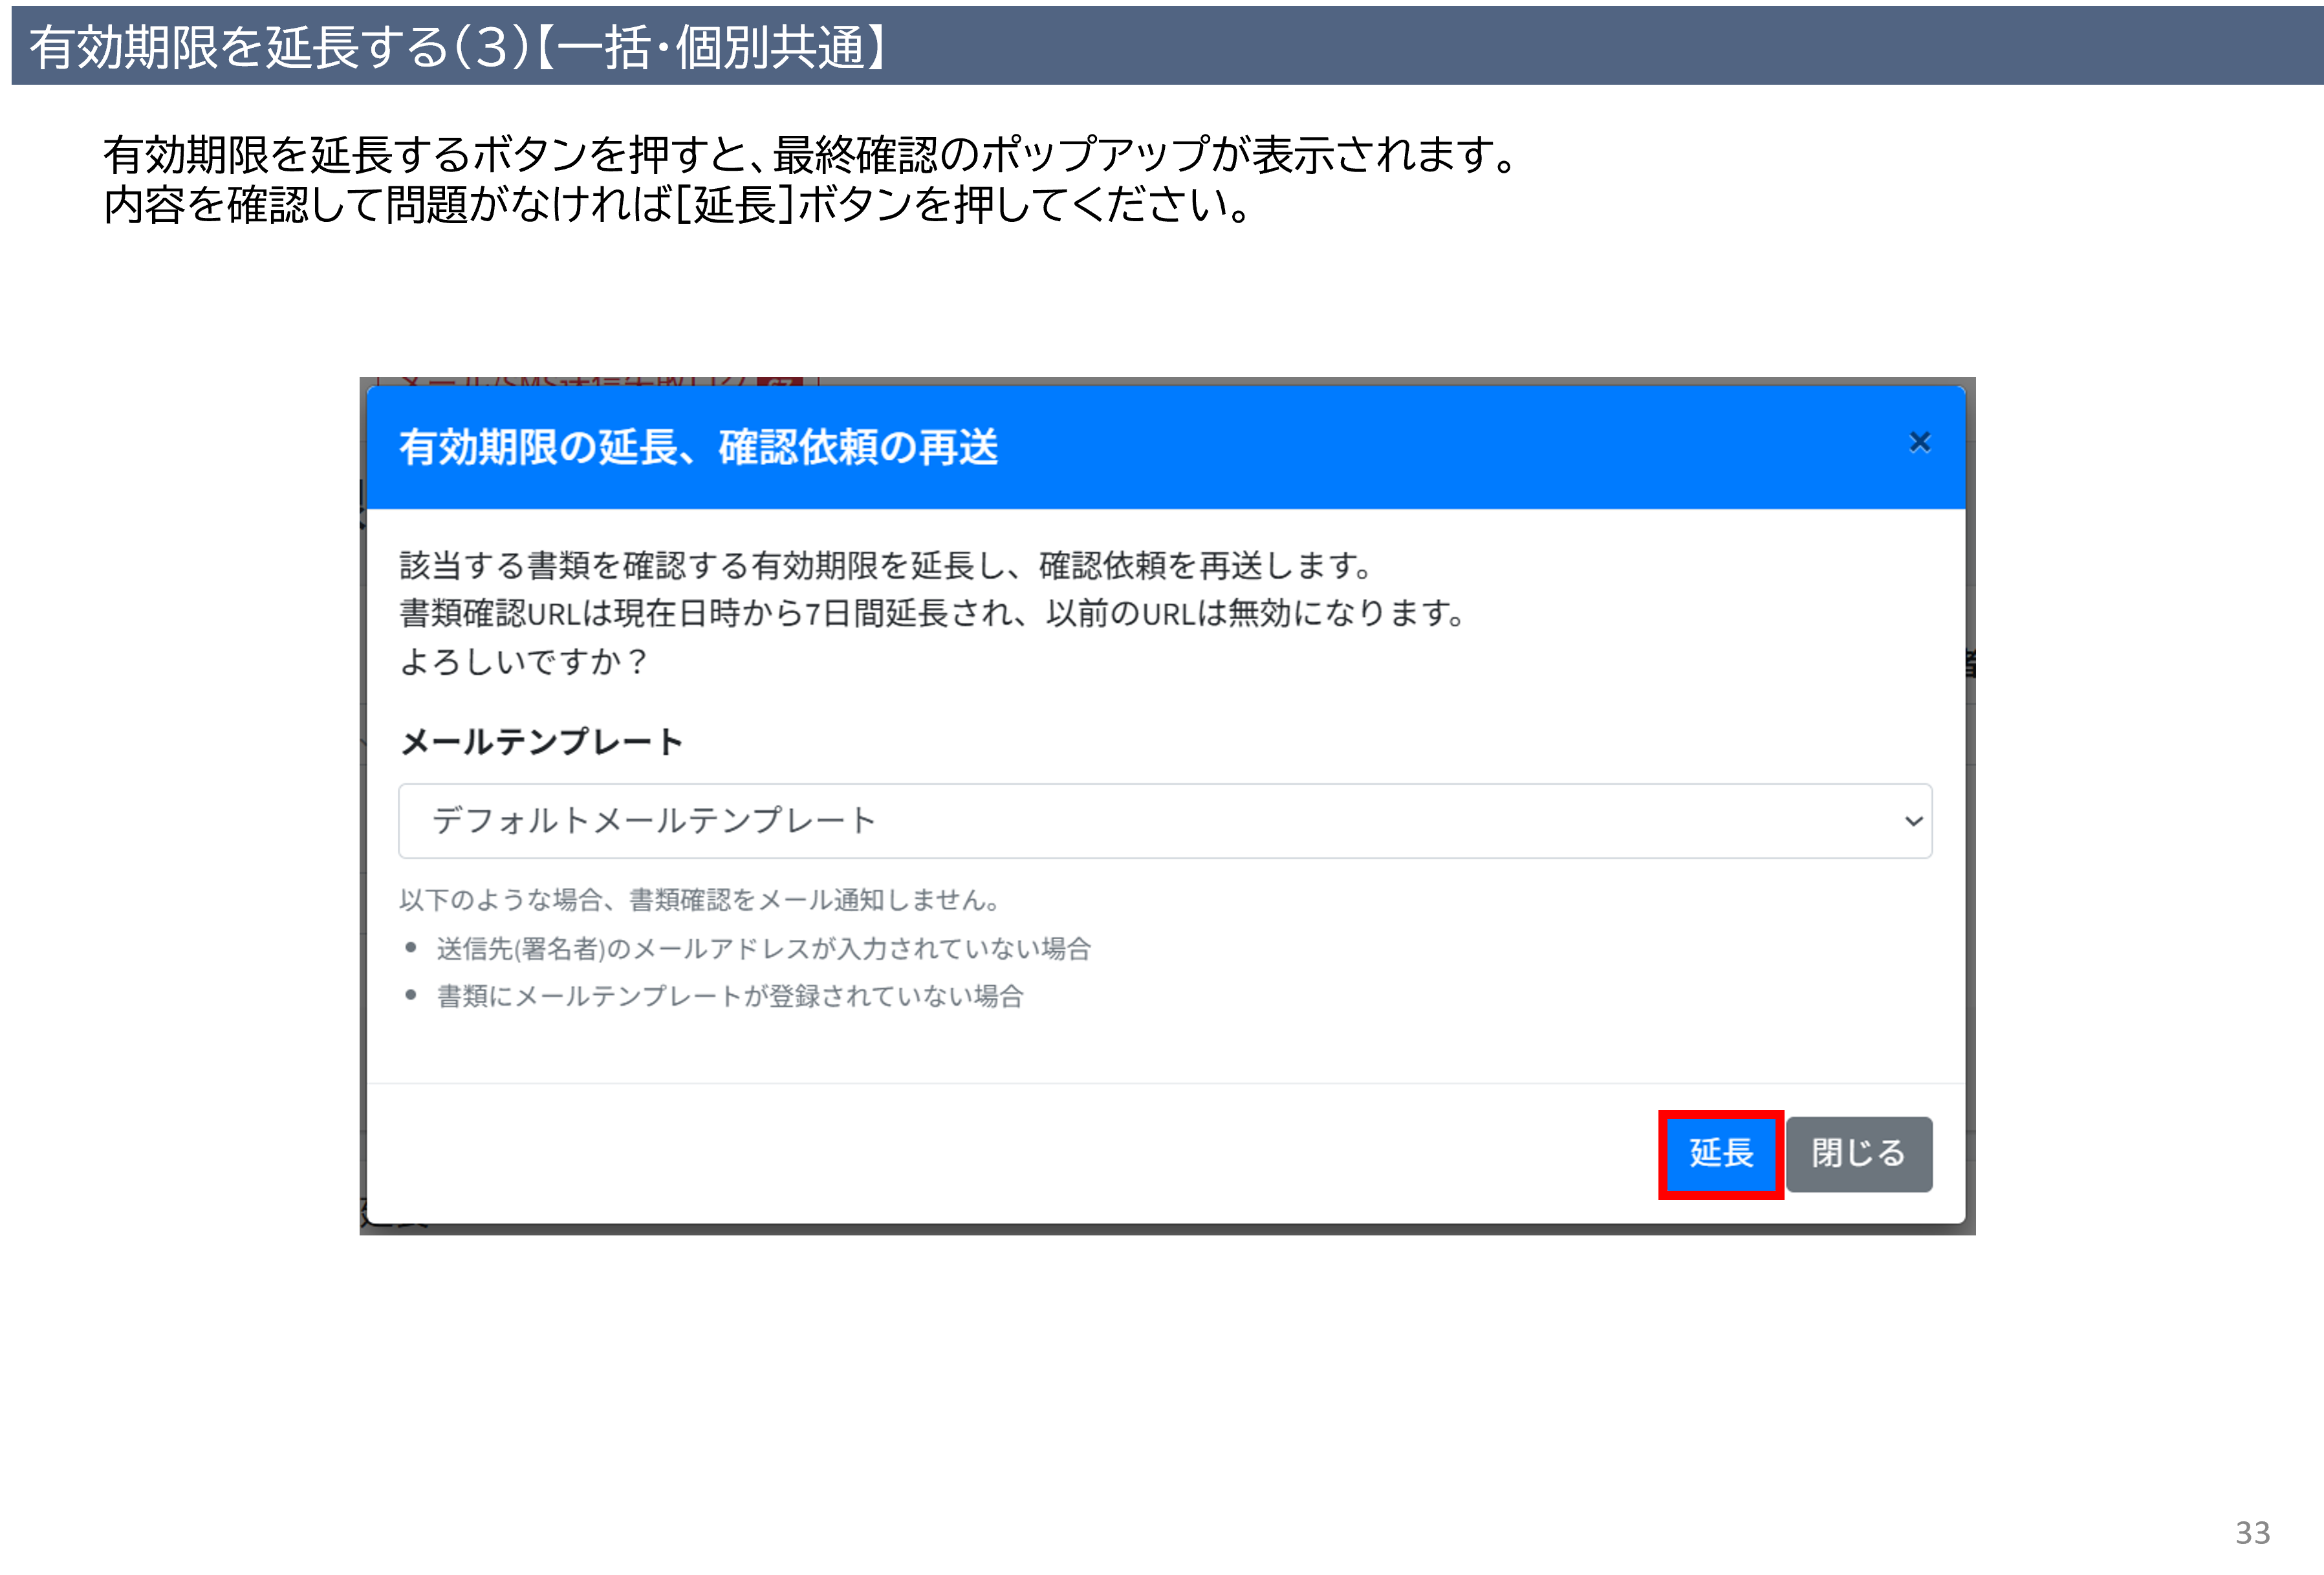
Task: Click the bullet text about 送信先(署名者)のメールアドレス
Action: pos(763,948)
